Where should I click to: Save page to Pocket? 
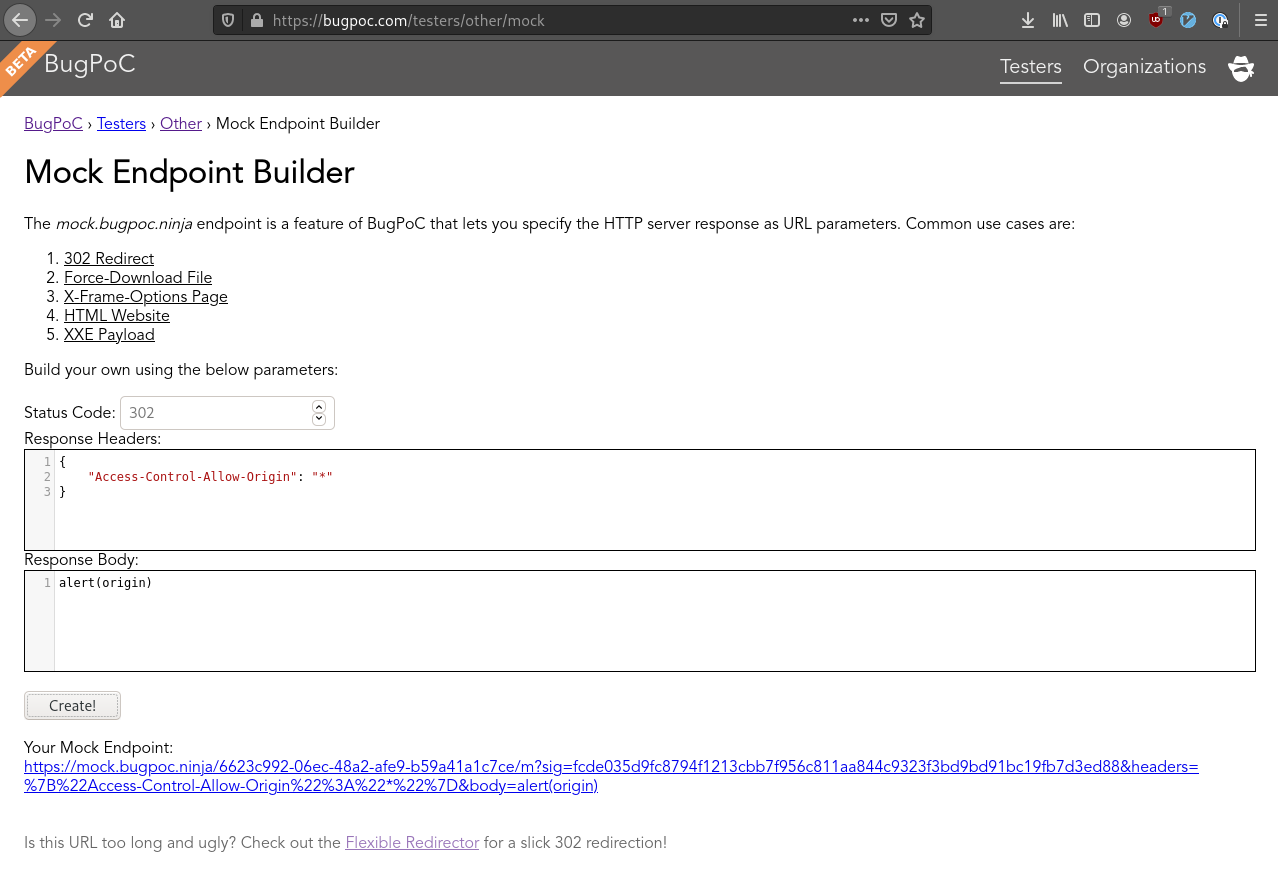(888, 20)
